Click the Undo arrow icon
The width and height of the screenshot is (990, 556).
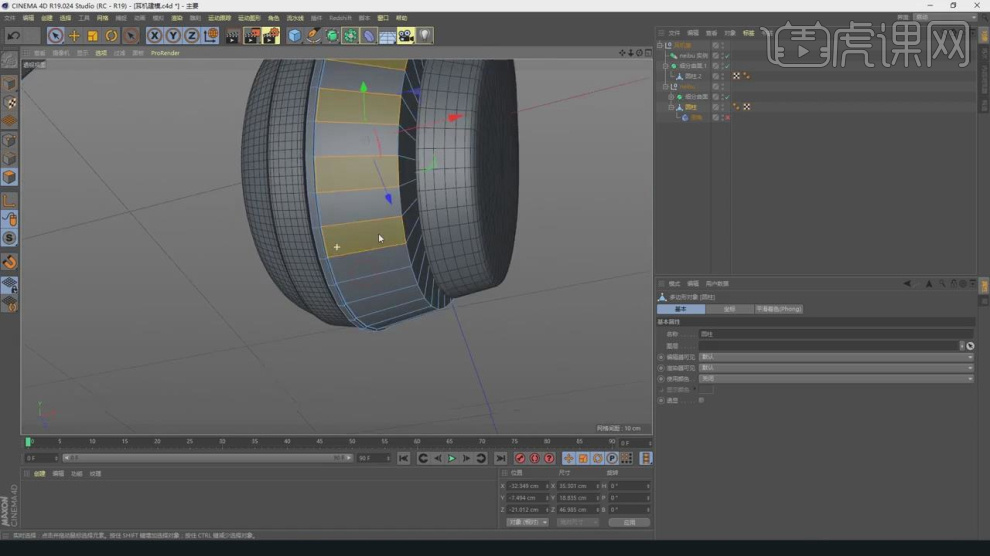pyautogui.click(x=14, y=36)
